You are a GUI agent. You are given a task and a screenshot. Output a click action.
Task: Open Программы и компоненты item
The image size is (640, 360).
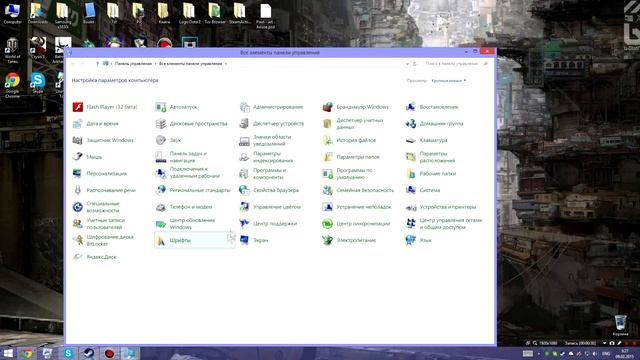263,174
